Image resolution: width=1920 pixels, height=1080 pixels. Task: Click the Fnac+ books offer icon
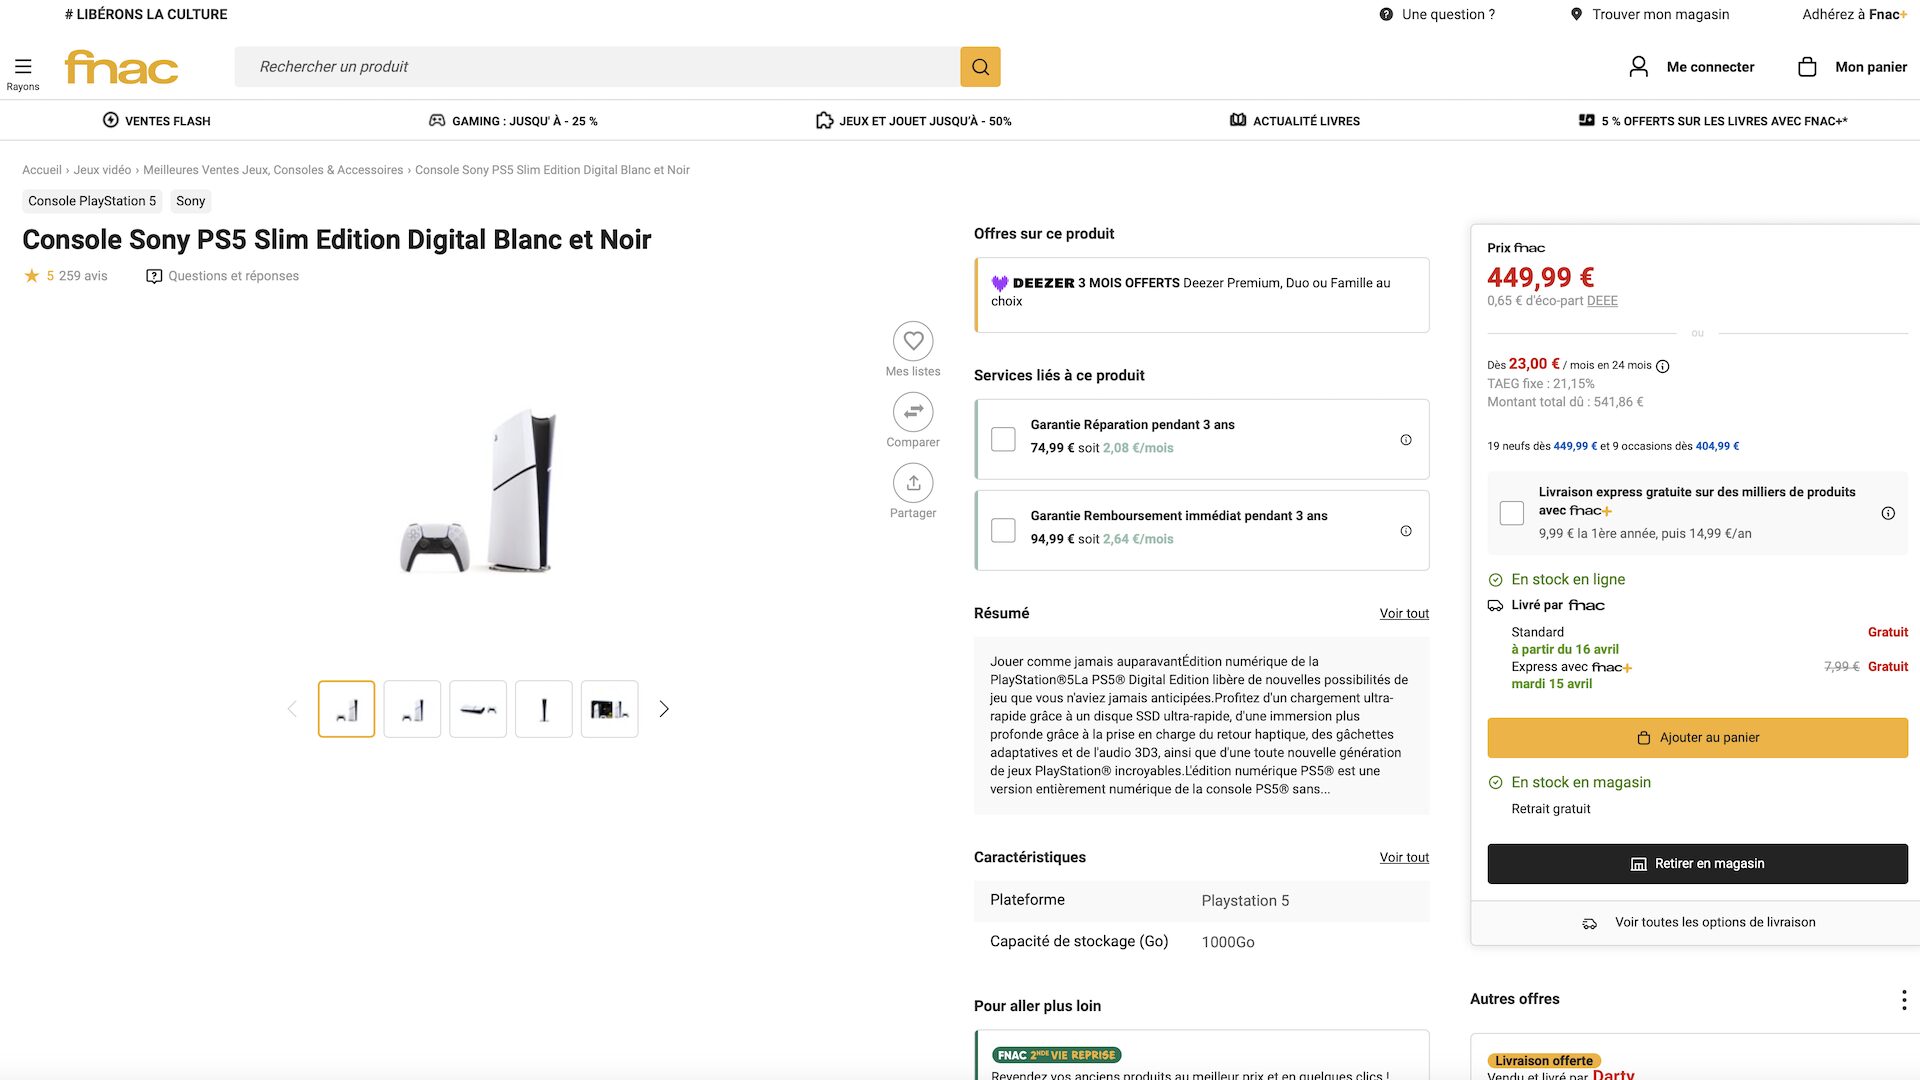pyautogui.click(x=1587, y=120)
